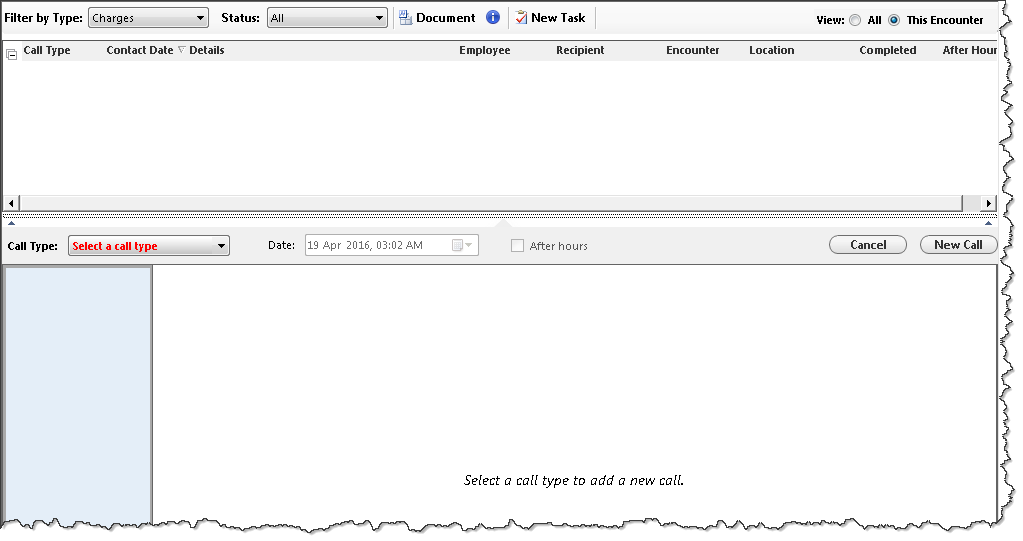Open the date picker calendar dropdown
The image size is (1023, 541).
463,245
